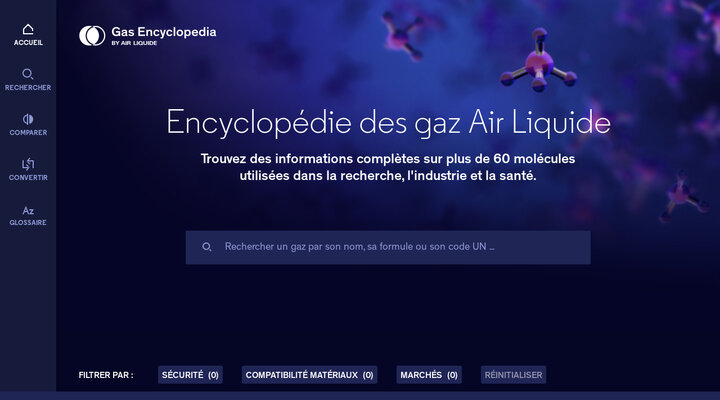Click the 'Trouvez des informations complètes' subtitle

click(x=388, y=167)
